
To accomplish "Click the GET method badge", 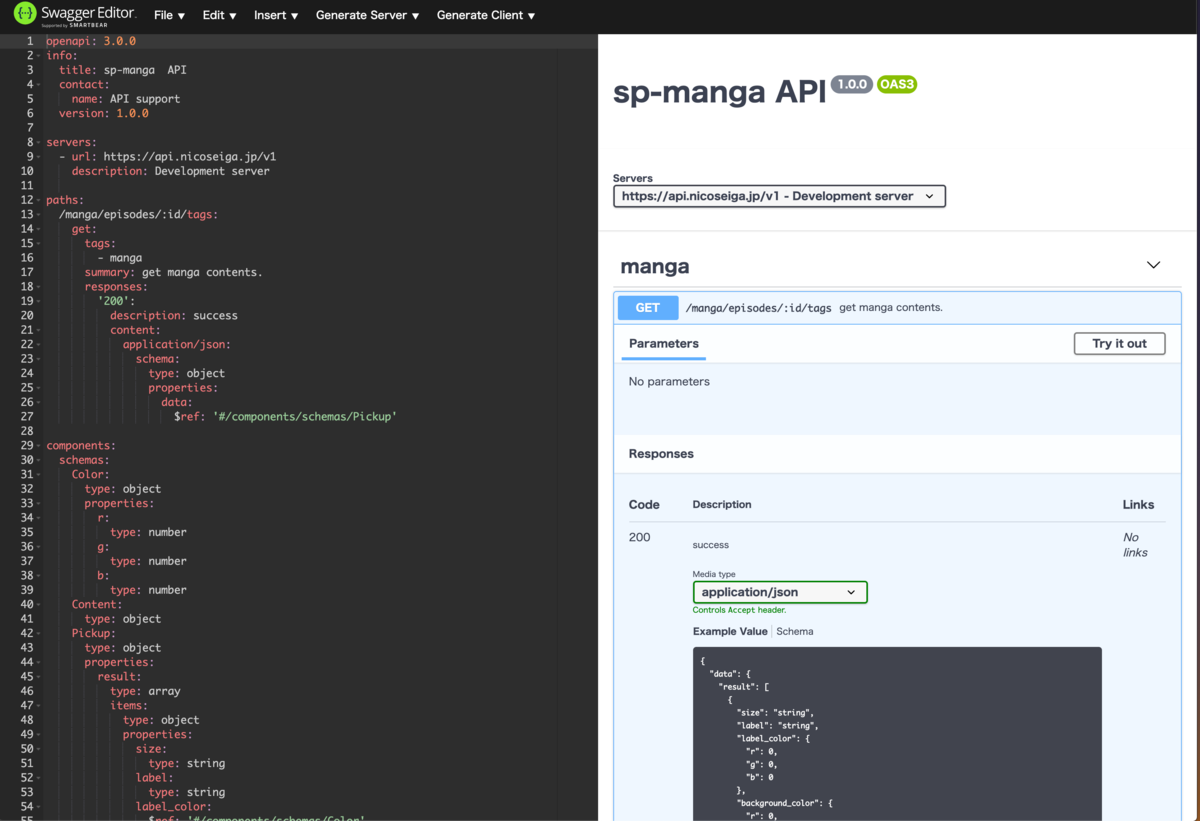I will (648, 308).
